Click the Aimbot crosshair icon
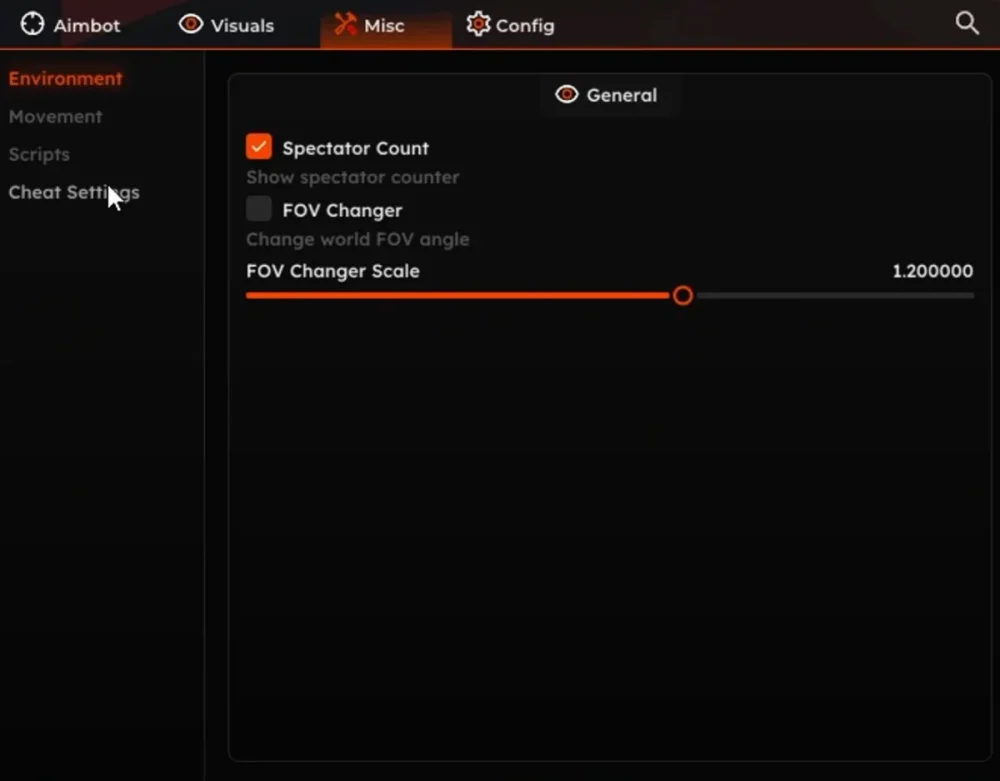Image resolution: width=1000 pixels, height=781 pixels. [x=33, y=24]
